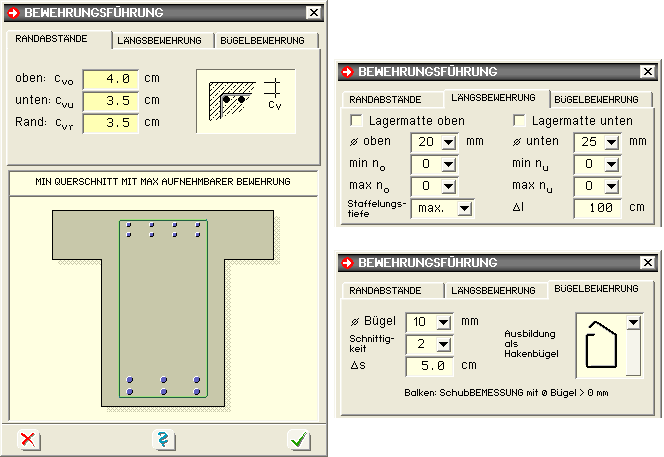Open the ø Bügel diameter dropdown
This screenshot has height=457, width=664.
click(x=446, y=322)
